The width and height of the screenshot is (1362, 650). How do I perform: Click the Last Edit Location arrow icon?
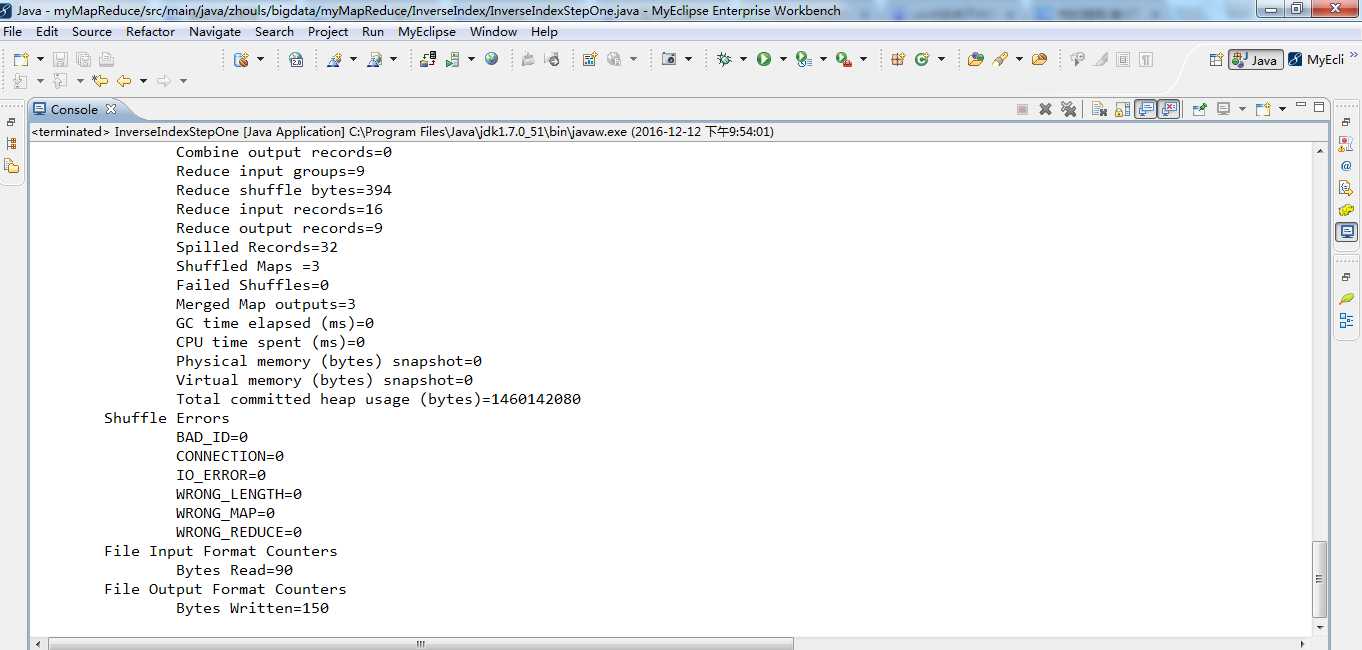tap(100, 81)
